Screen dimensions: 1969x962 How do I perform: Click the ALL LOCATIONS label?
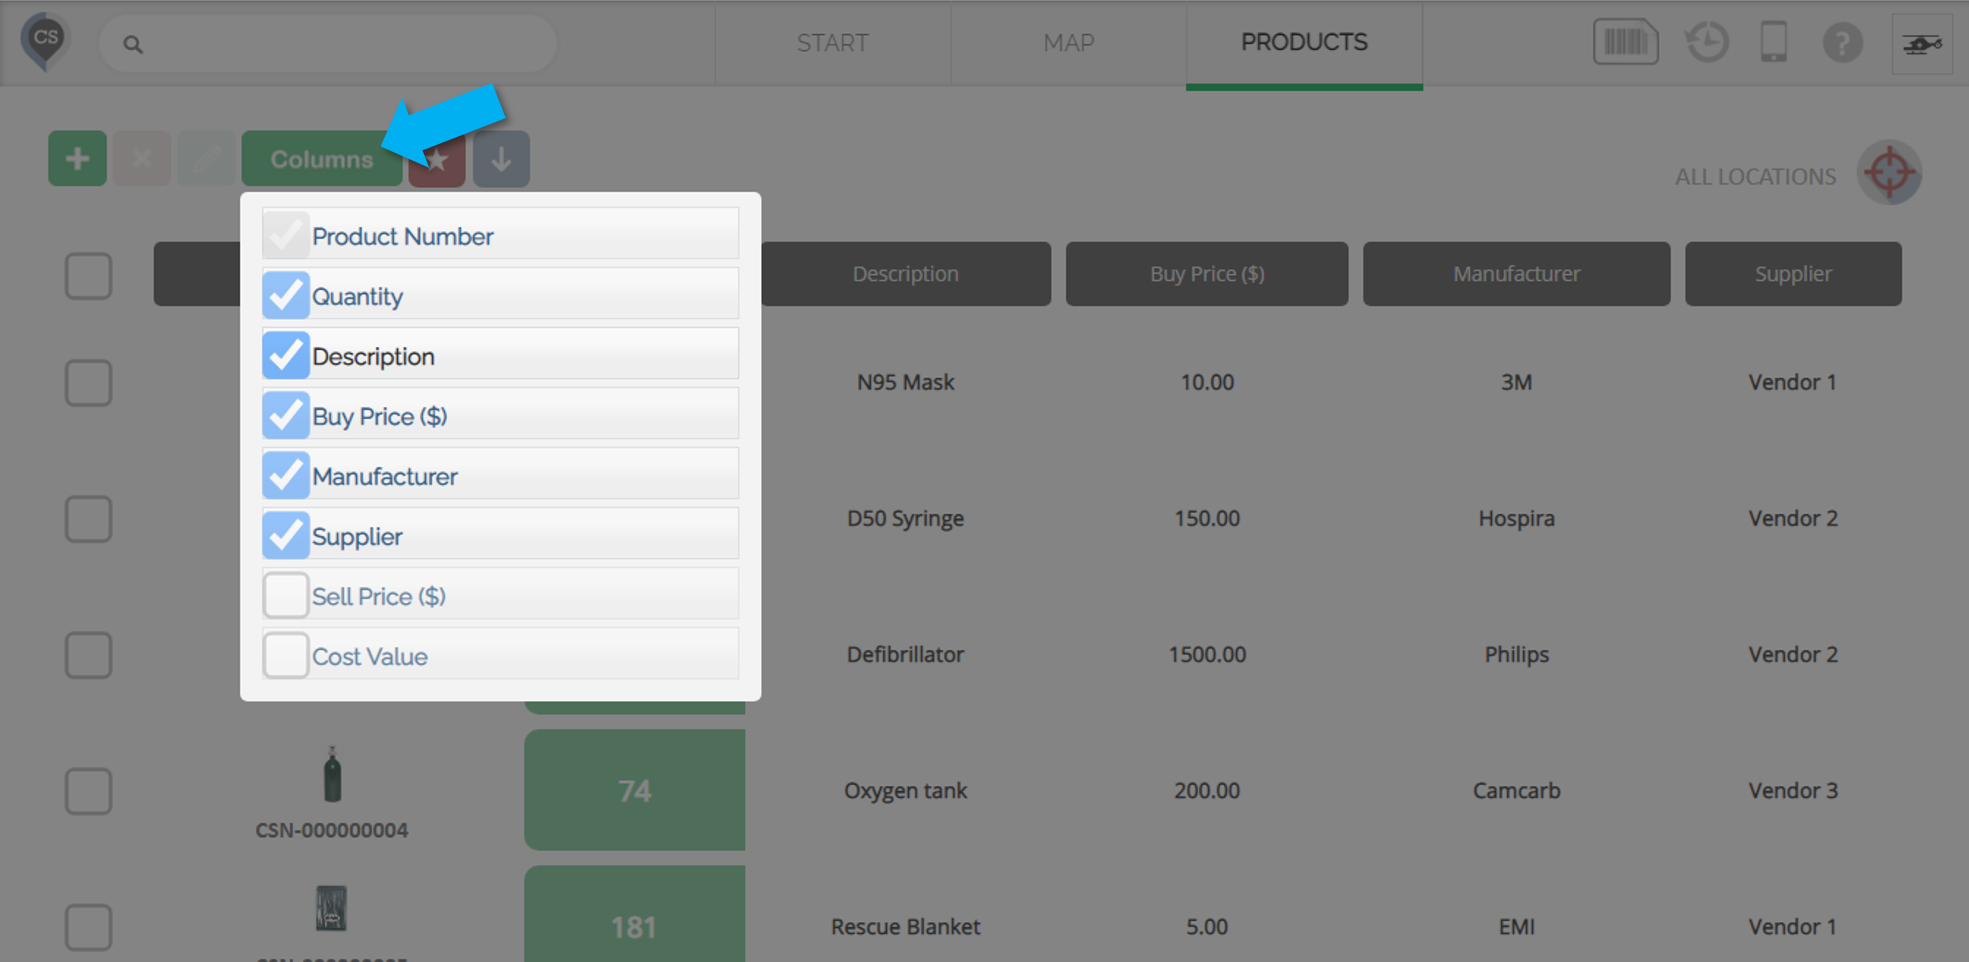tap(1755, 177)
